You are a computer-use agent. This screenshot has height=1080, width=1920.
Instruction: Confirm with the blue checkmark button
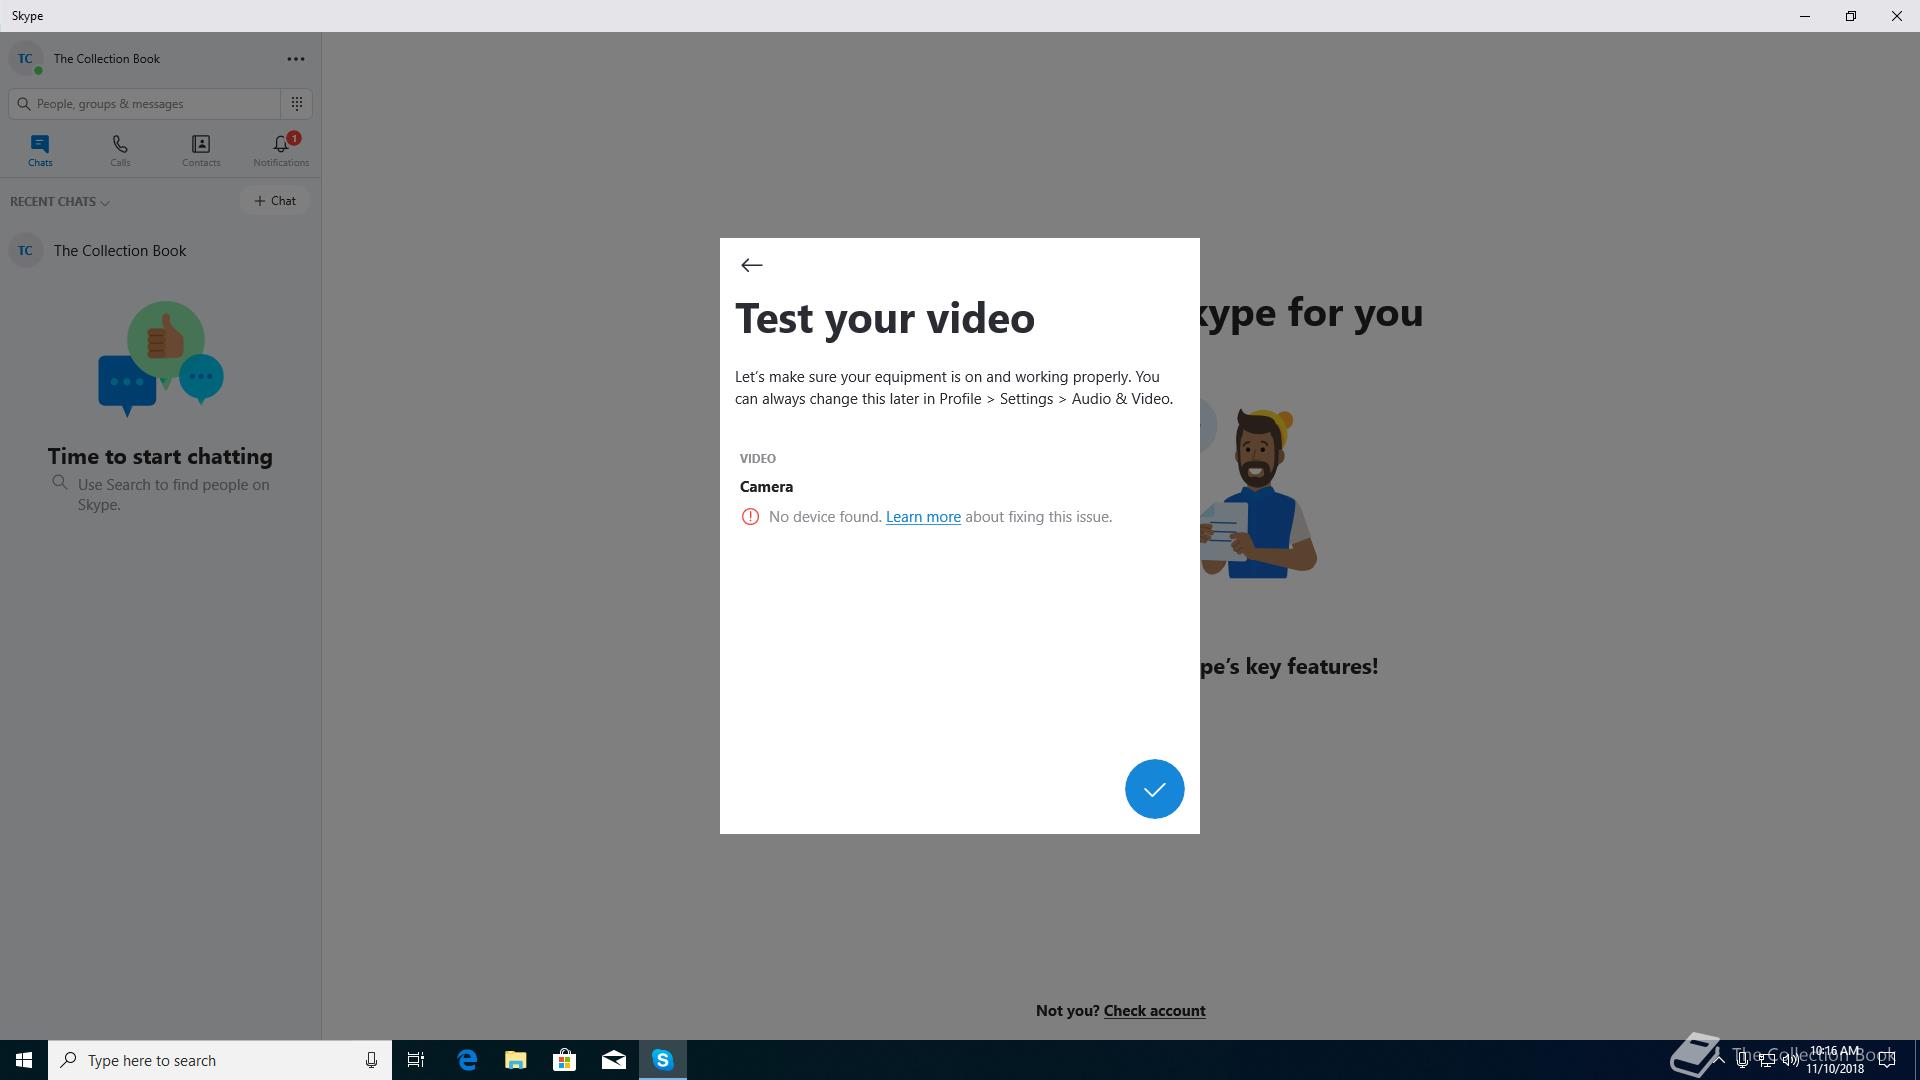(x=1154, y=789)
